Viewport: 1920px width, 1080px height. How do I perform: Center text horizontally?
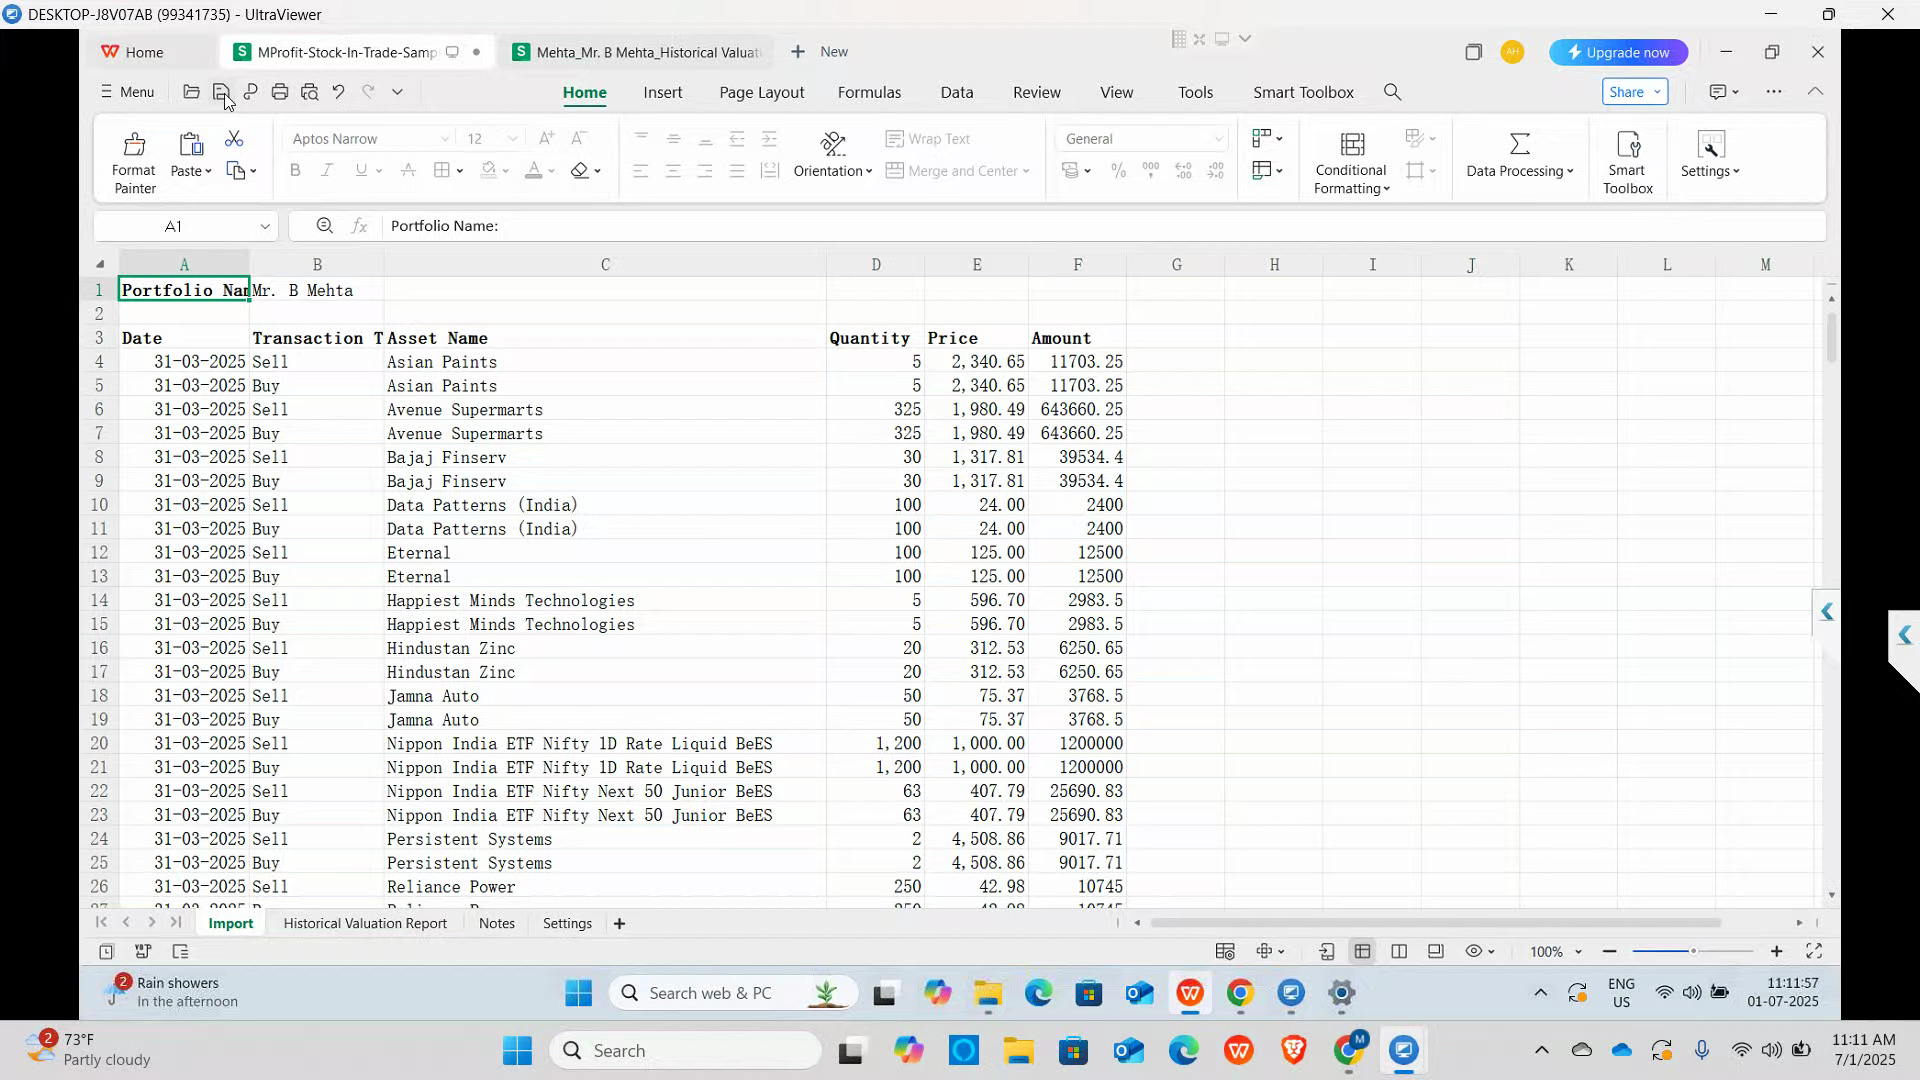[x=673, y=171]
